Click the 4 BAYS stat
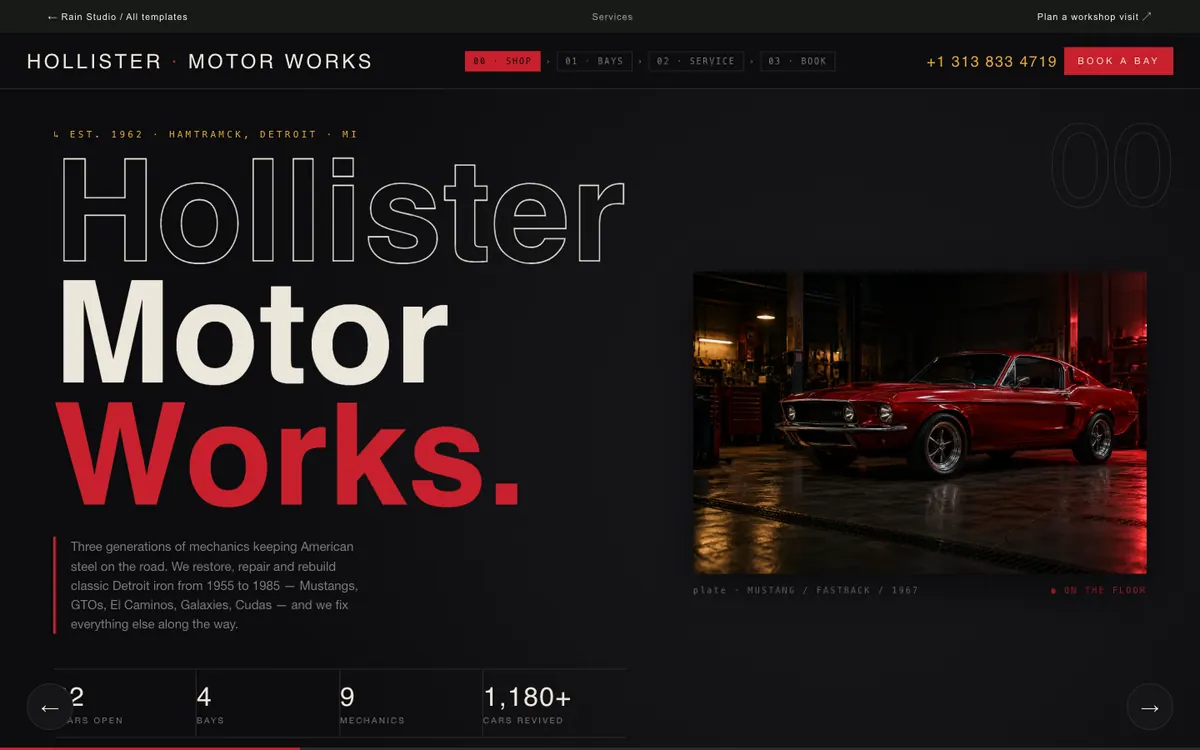The image size is (1200, 750). [267, 704]
